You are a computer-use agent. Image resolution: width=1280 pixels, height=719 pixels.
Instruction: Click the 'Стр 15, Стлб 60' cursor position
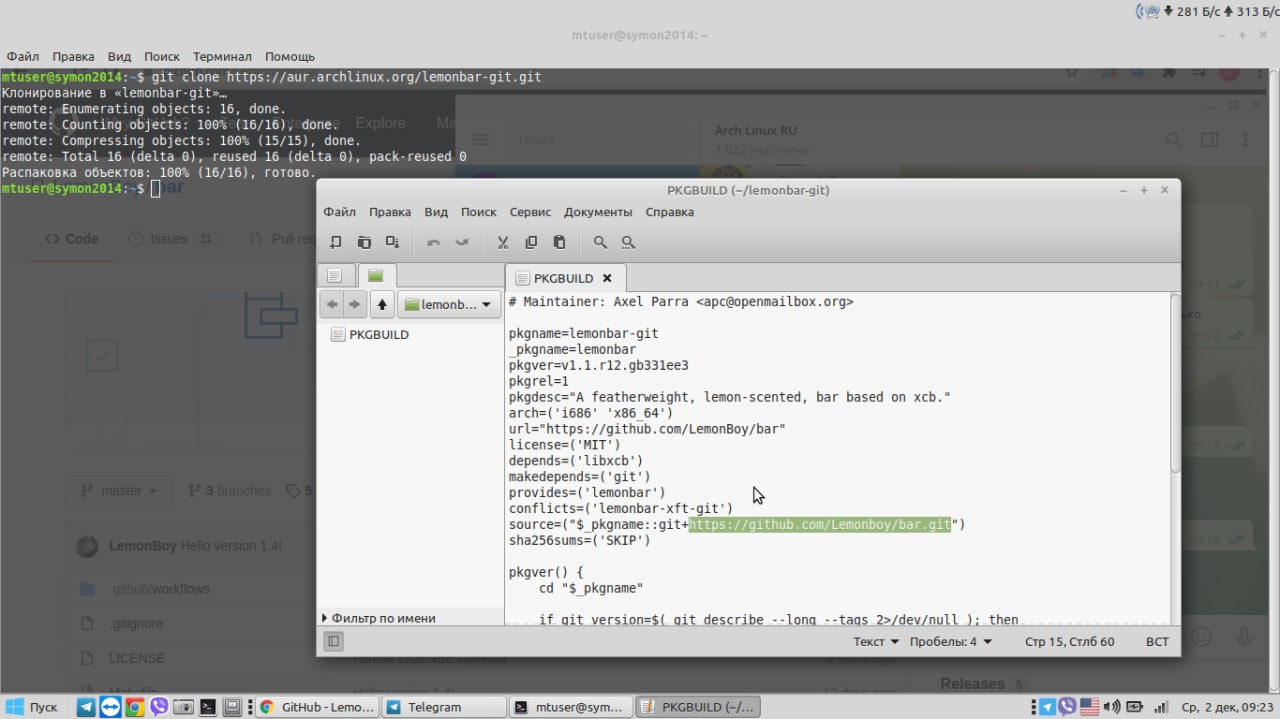point(1070,642)
